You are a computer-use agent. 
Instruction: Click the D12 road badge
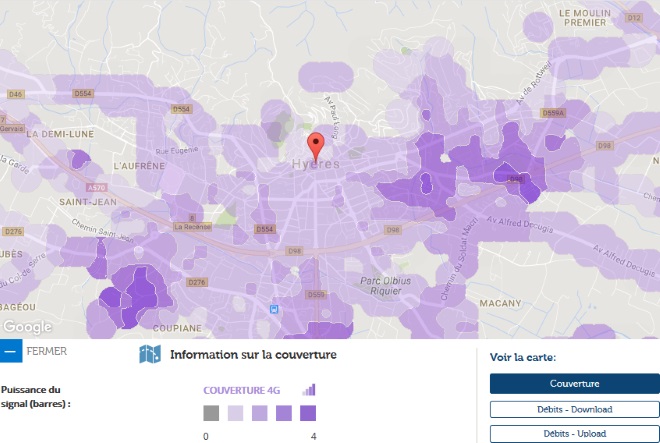tap(634, 18)
